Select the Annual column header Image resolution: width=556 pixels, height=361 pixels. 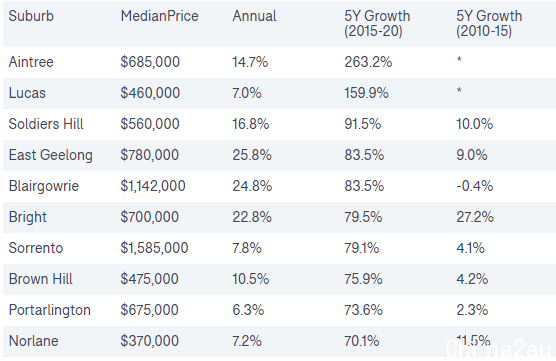[x=254, y=16]
